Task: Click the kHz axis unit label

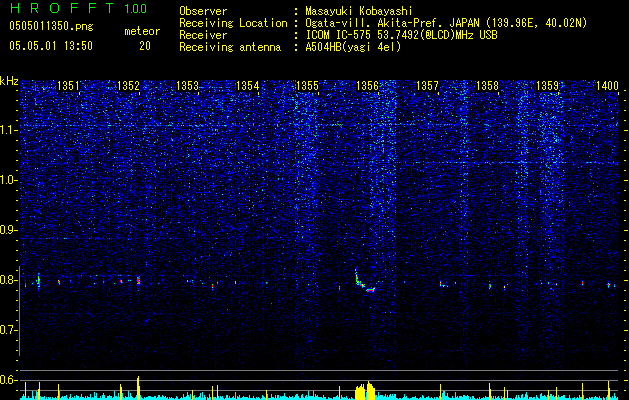Action: [x=9, y=81]
